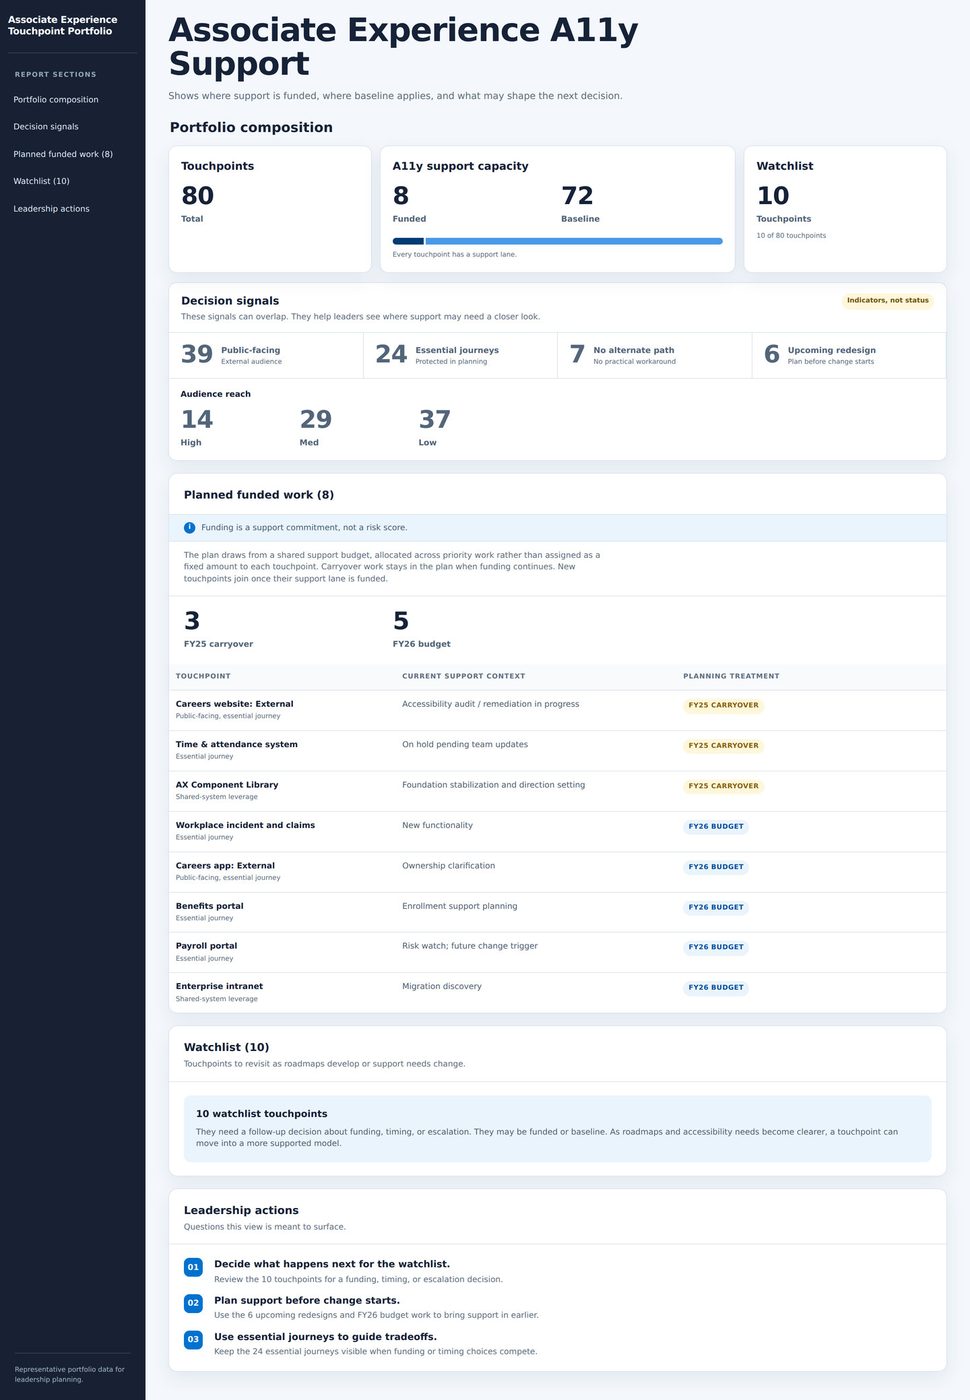Click the Current Support Context column header
The width and height of the screenshot is (970, 1400).
[464, 676]
